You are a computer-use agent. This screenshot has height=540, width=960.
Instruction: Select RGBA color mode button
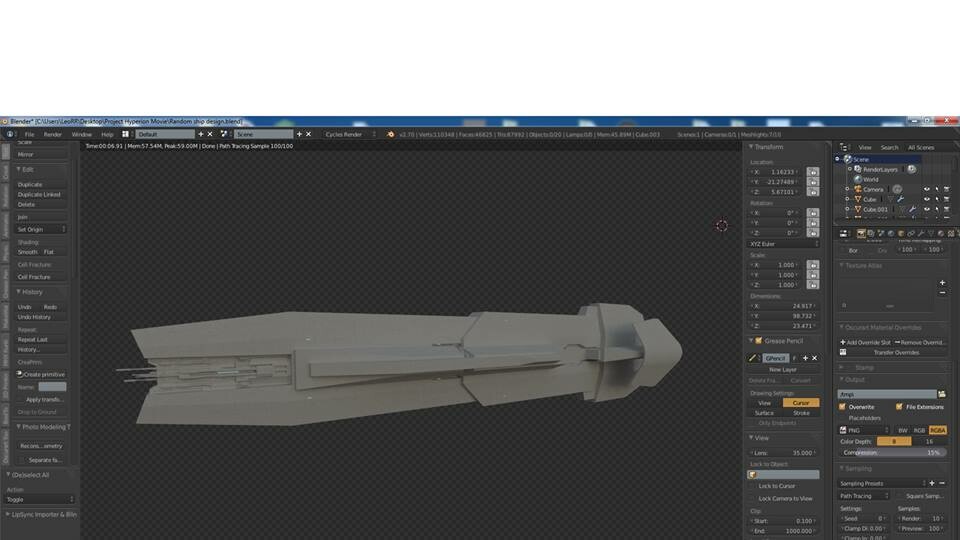tap(937, 430)
